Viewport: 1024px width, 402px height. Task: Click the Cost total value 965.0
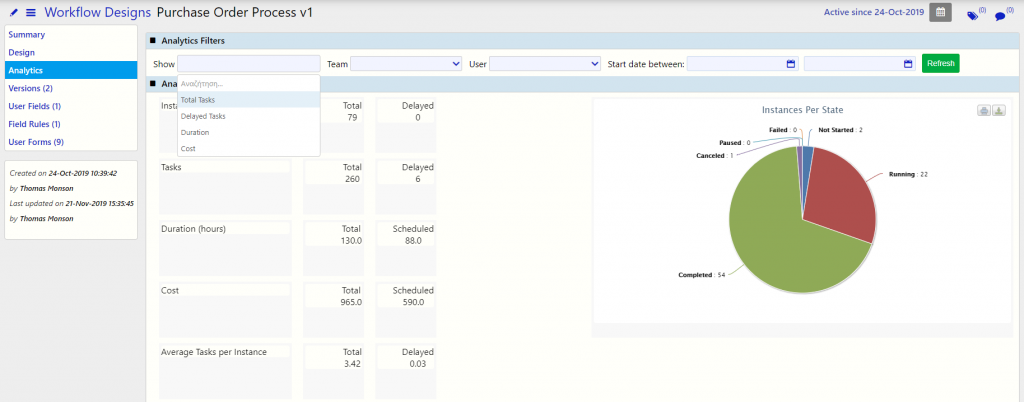tap(349, 302)
